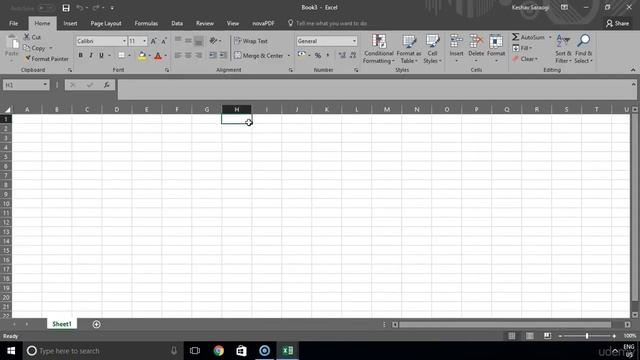The image size is (640, 360).
Task: Open the General number format dropdown
Action: pos(354,41)
